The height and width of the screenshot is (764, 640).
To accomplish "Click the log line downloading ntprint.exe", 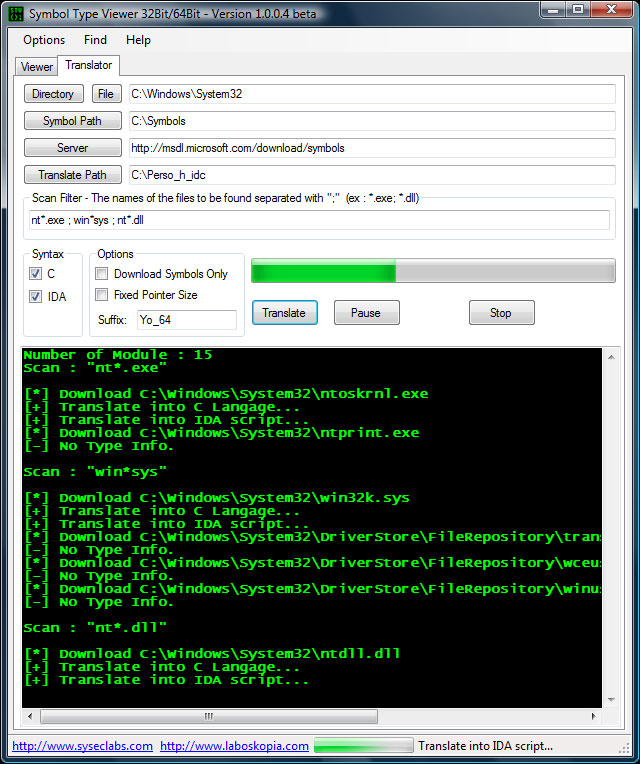I will 222,433.
